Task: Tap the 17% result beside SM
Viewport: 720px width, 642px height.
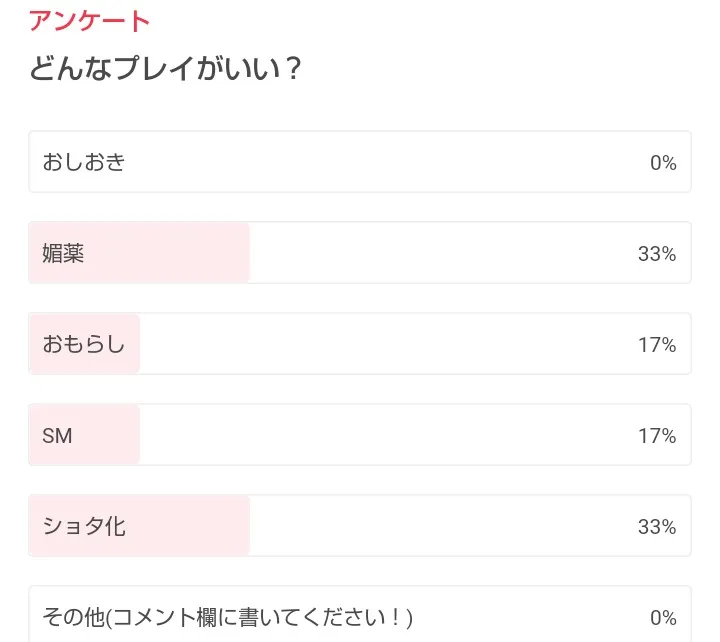Action: (657, 436)
